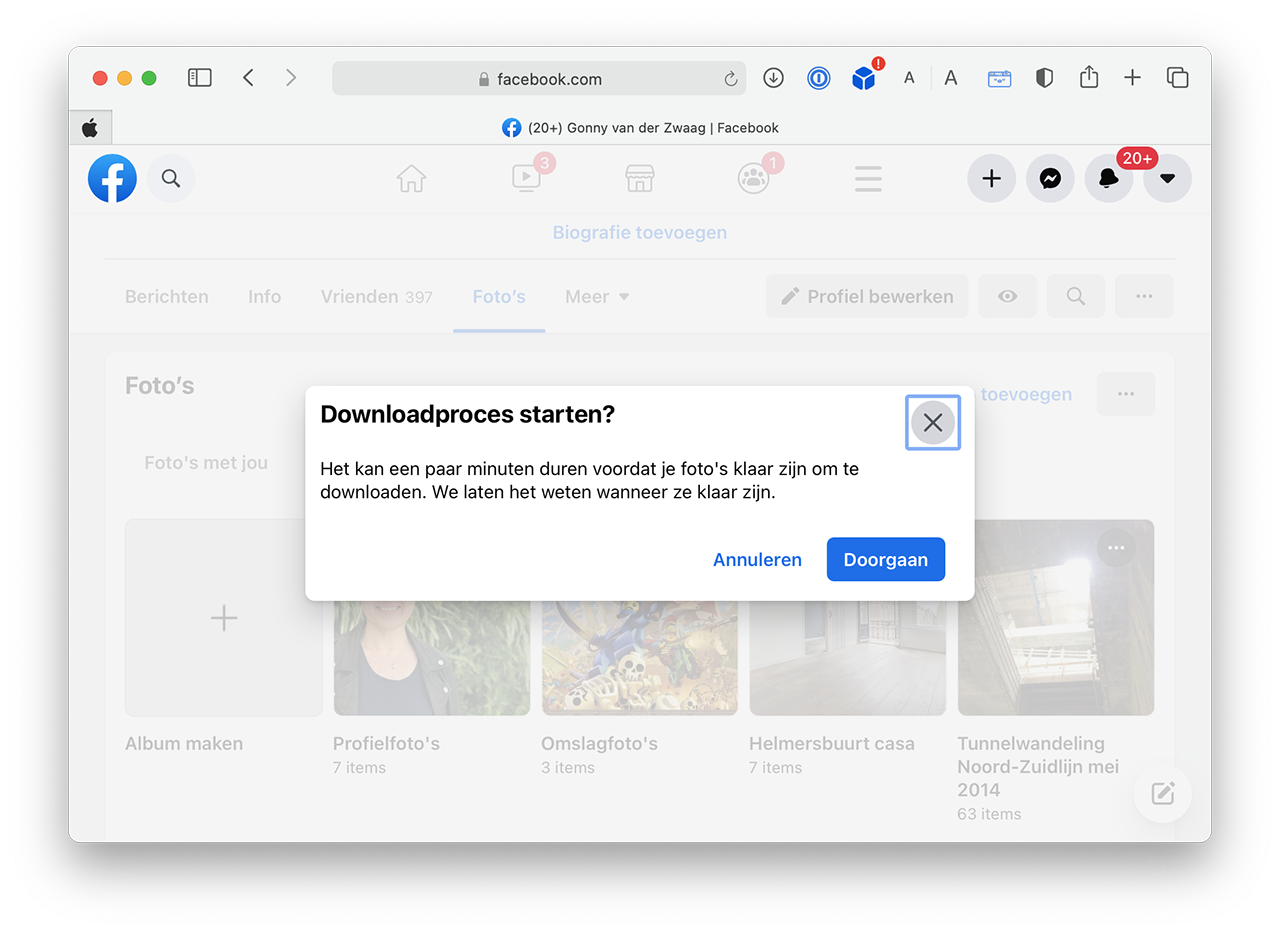The height and width of the screenshot is (933, 1280).
Task: Open the Groups icon
Action: [x=753, y=179]
